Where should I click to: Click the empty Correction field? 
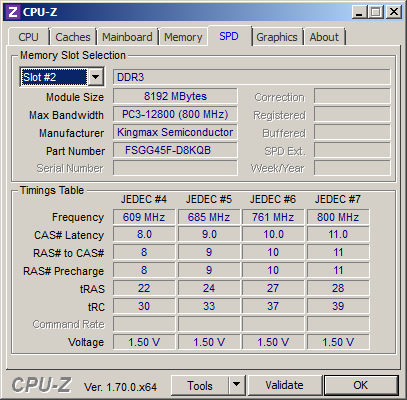[x=352, y=96]
